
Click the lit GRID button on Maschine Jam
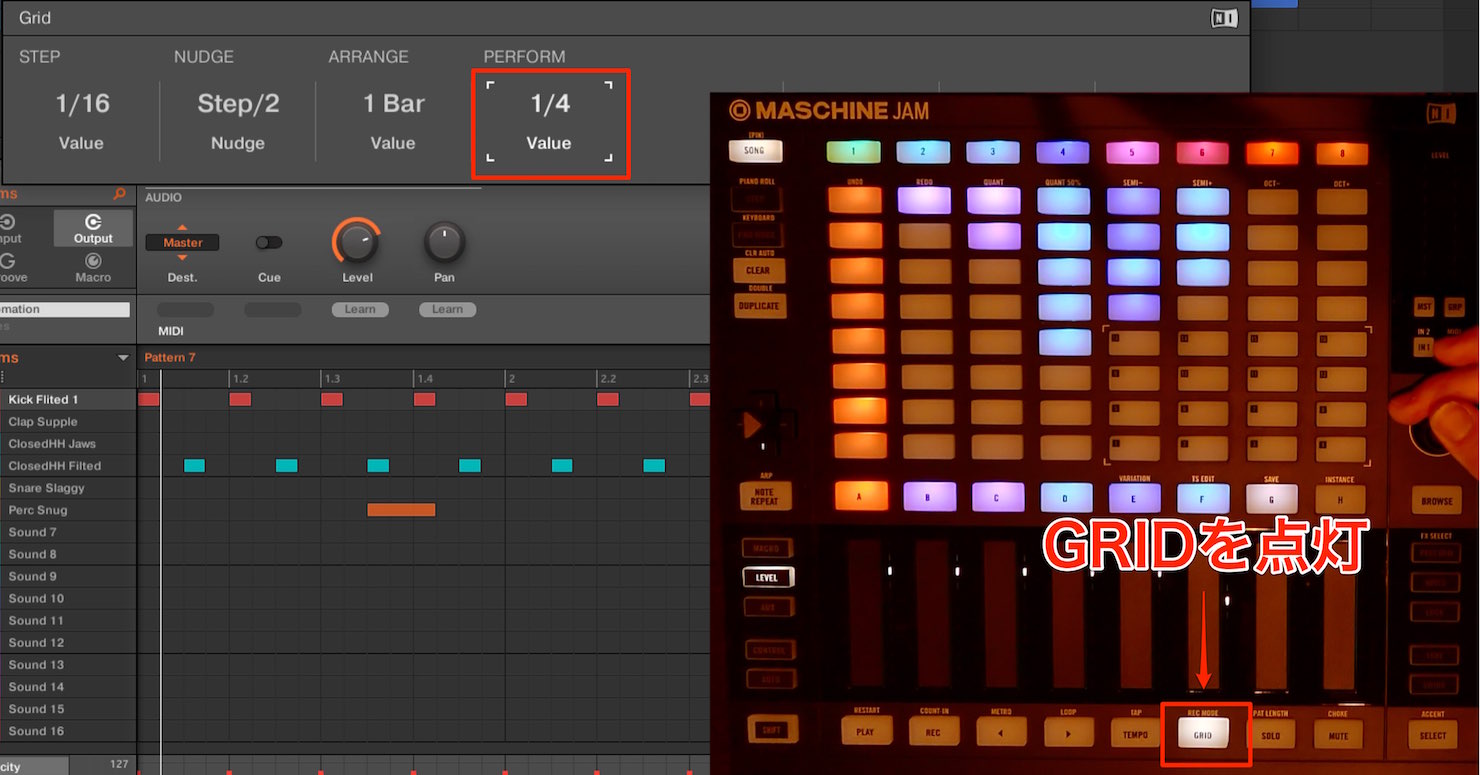(x=1203, y=735)
